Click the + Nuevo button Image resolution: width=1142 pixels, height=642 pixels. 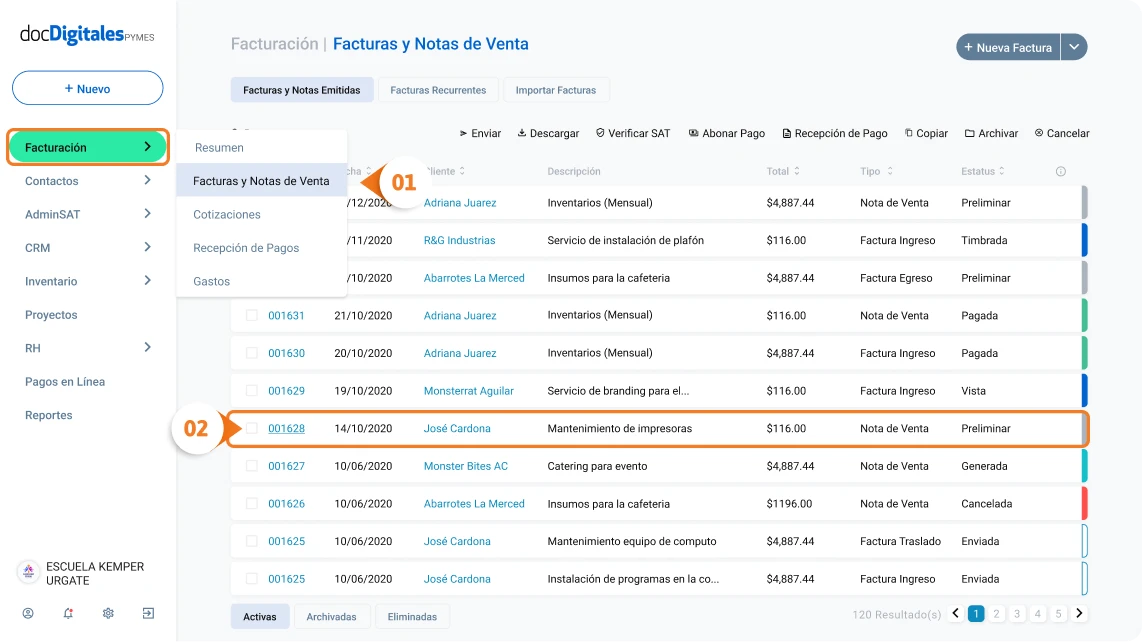(x=88, y=88)
